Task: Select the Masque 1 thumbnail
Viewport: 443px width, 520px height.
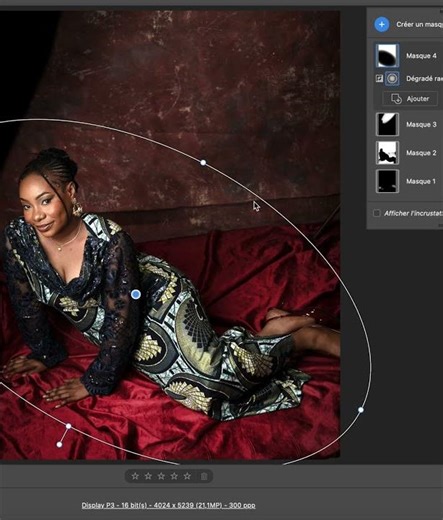Action: 387,181
